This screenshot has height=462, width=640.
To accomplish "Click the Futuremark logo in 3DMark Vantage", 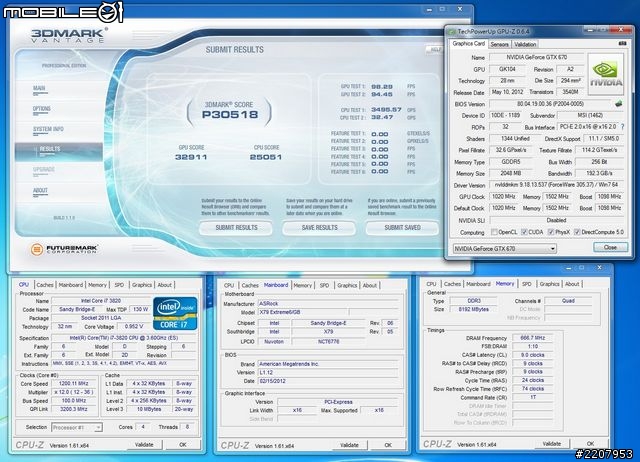I will pos(64,249).
